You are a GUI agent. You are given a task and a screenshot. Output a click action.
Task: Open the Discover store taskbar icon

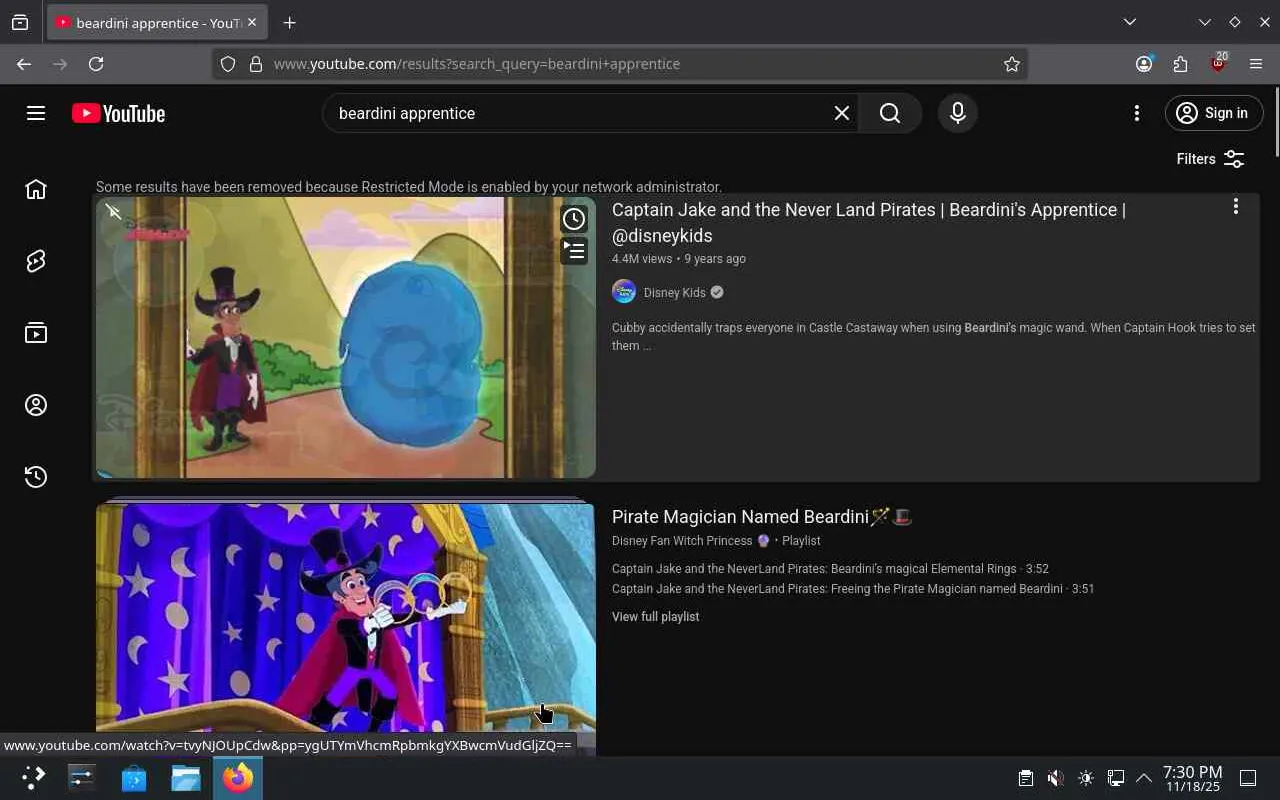pos(134,778)
